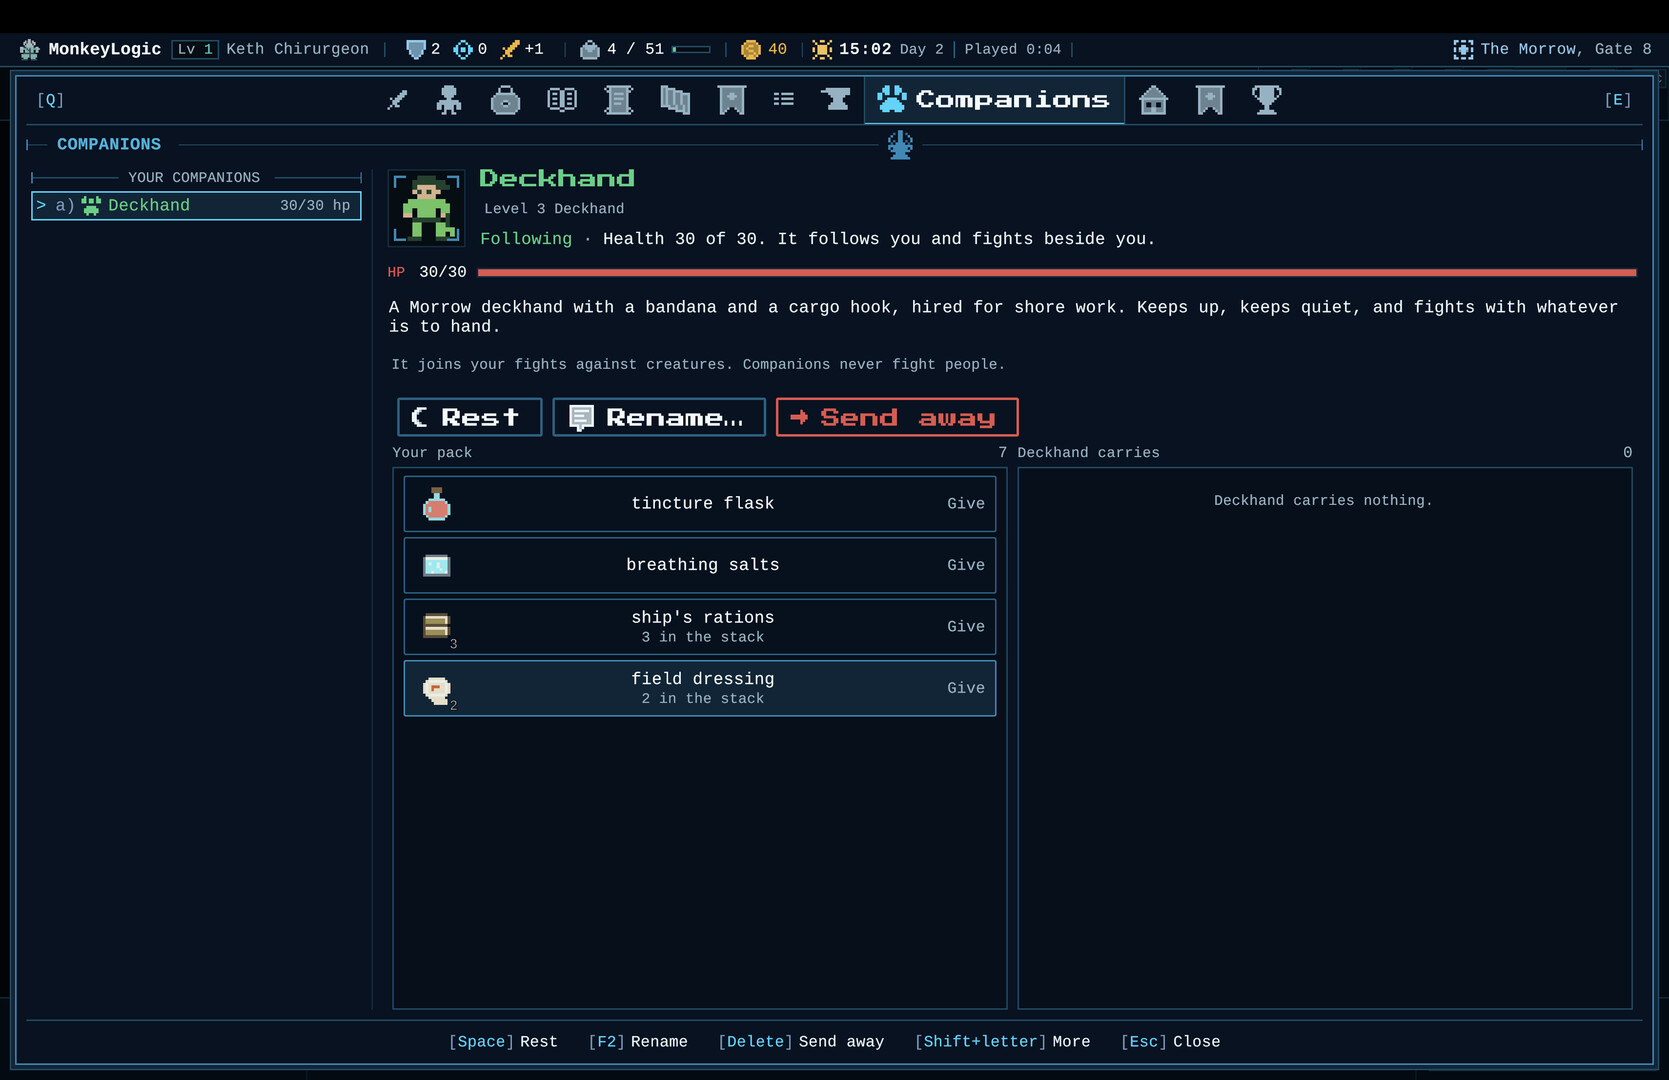Go to previous tab with [Q]
Viewport: 1669px width, 1080px height.
(x=50, y=100)
